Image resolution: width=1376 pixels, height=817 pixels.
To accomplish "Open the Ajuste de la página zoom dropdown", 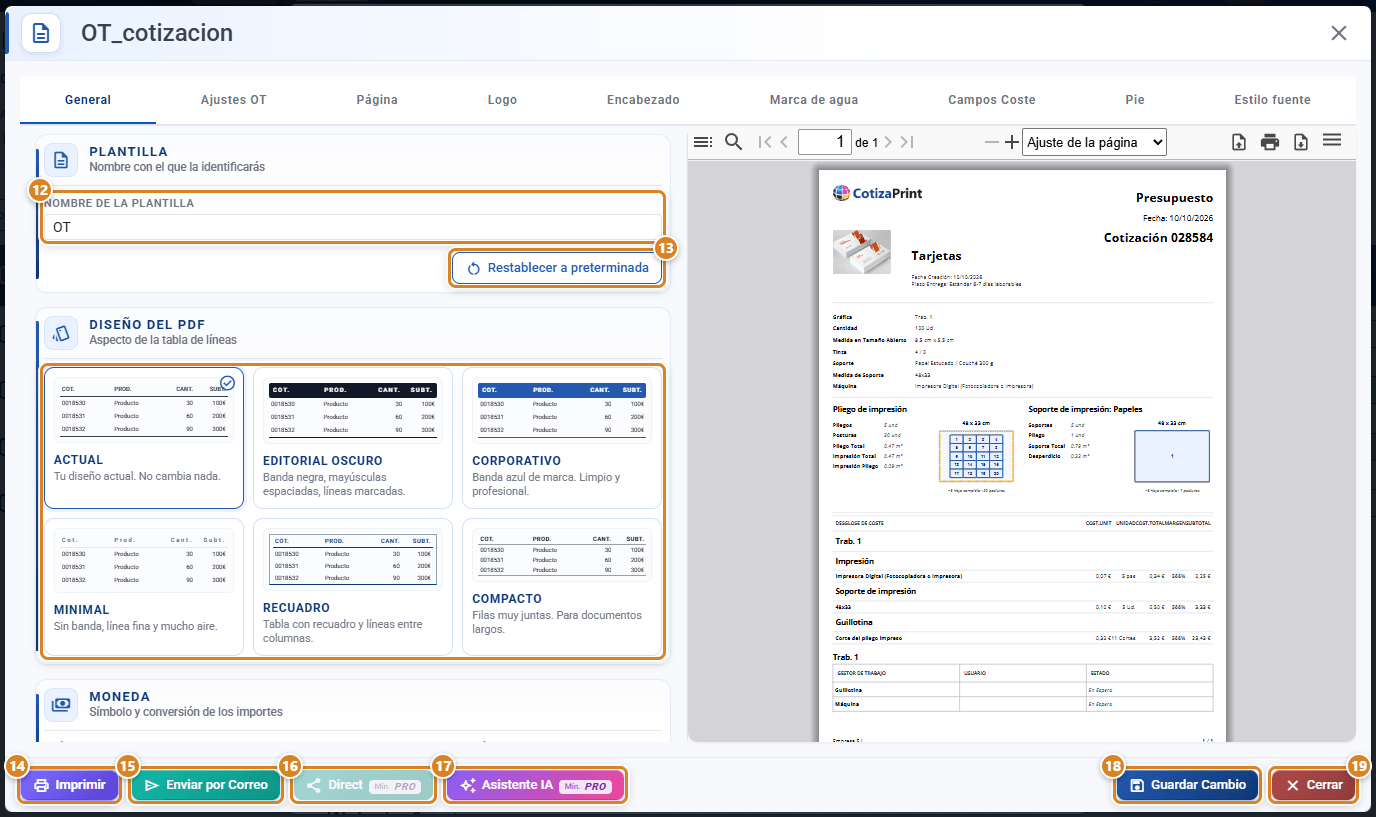I will 1094,142.
